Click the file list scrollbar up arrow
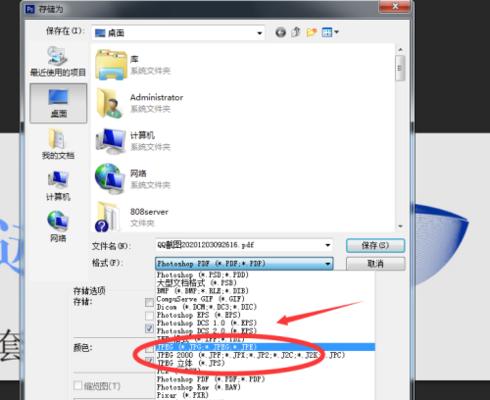490x400 pixels. click(x=400, y=50)
